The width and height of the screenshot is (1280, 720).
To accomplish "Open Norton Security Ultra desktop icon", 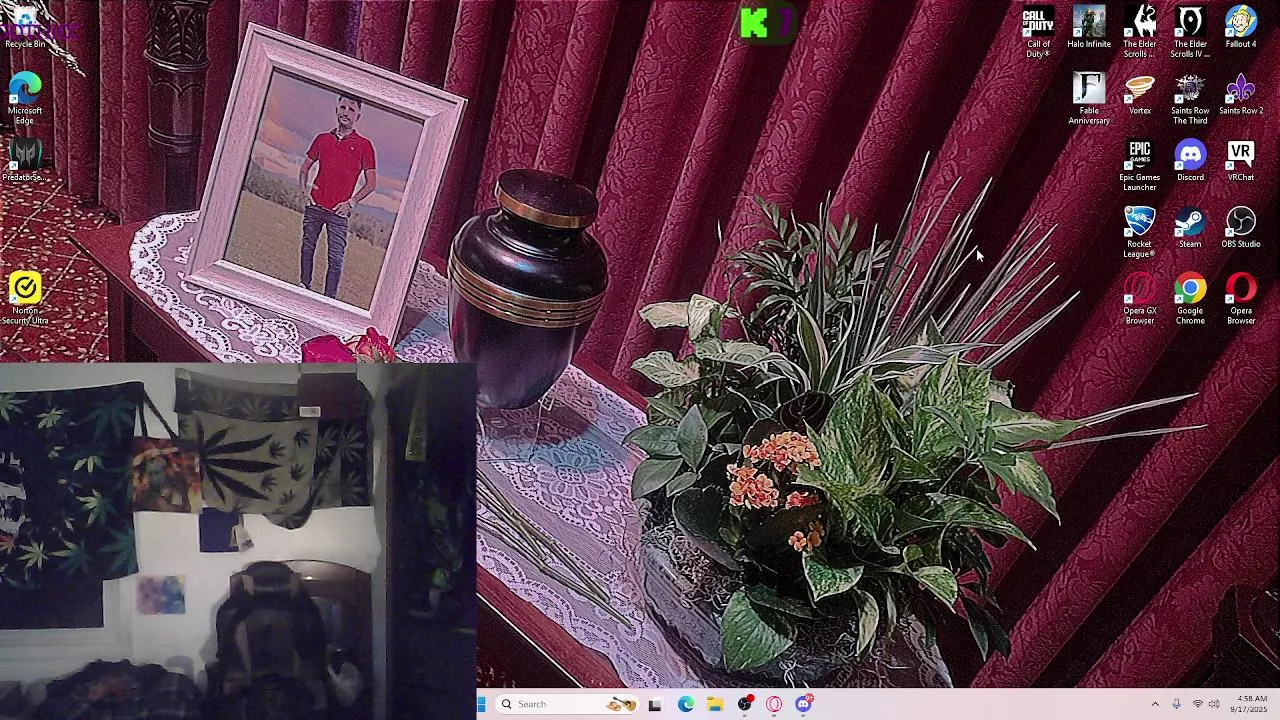I will pos(25,299).
